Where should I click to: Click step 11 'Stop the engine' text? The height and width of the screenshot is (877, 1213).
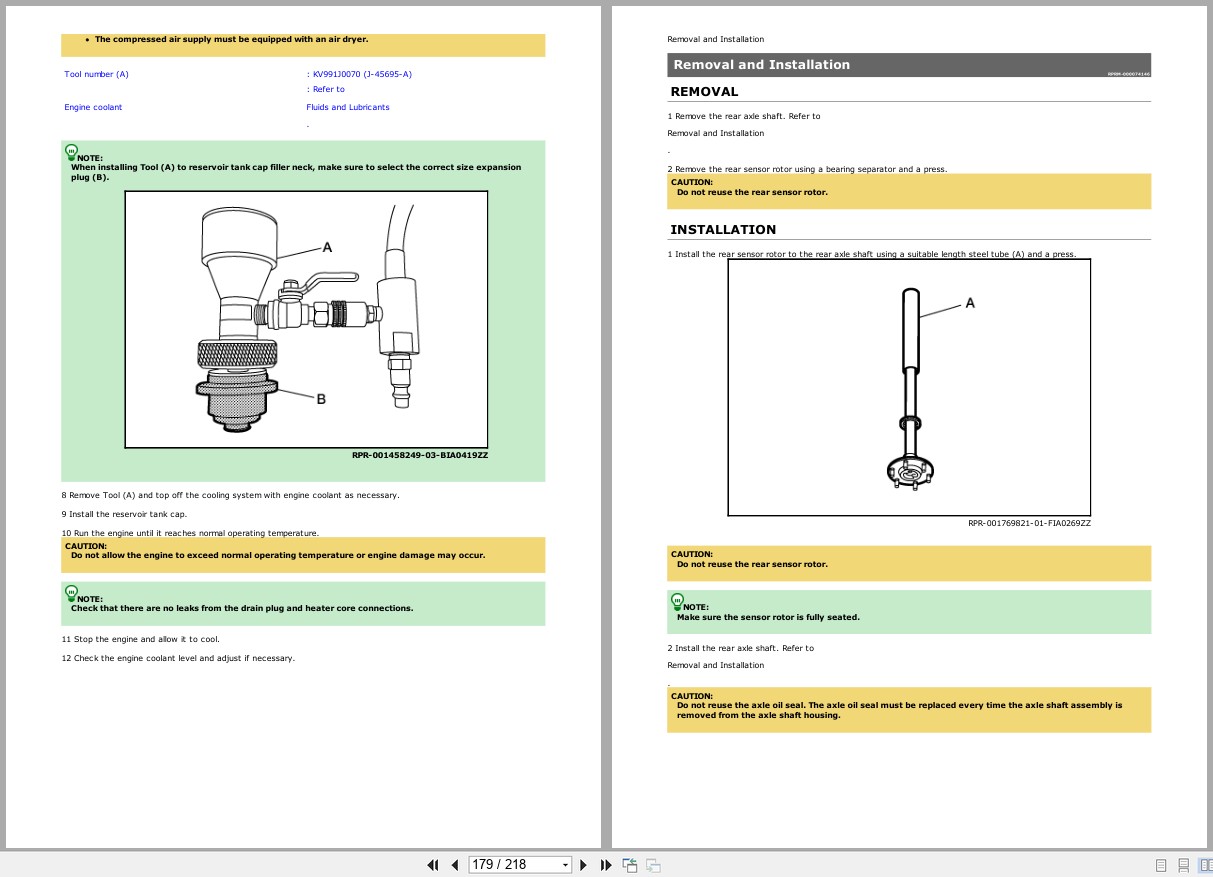(140, 640)
